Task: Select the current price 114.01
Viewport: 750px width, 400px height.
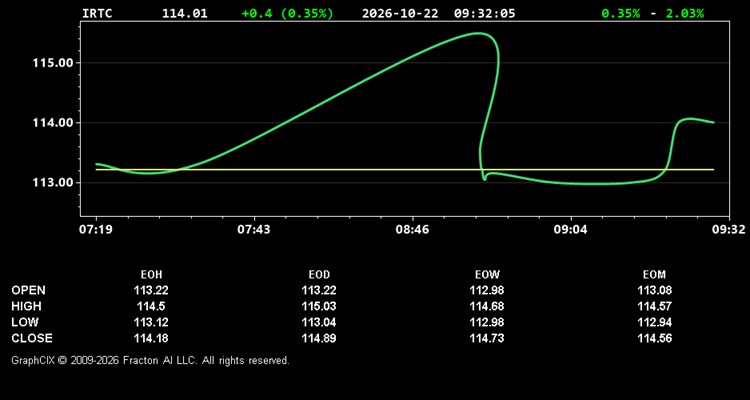Action: click(x=185, y=13)
